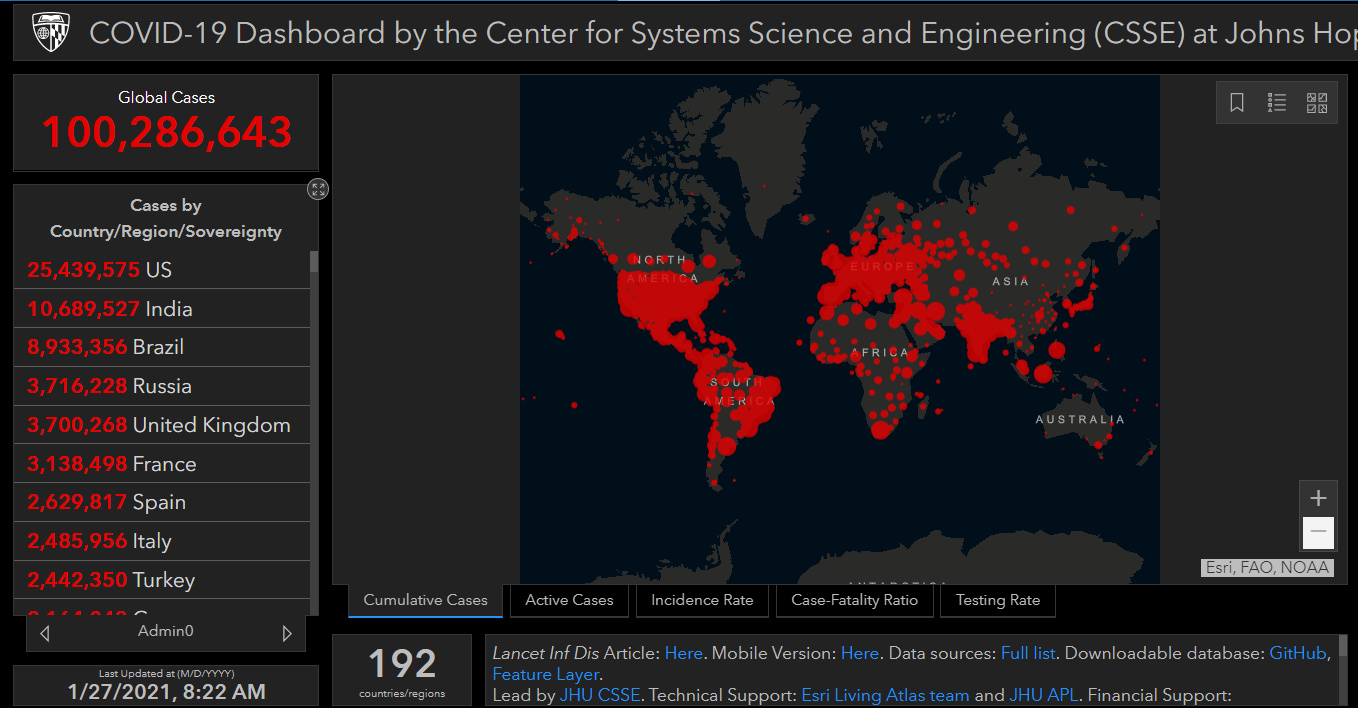Select the Incidence Rate tab
This screenshot has width=1358, height=708.
(x=702, y=600)
